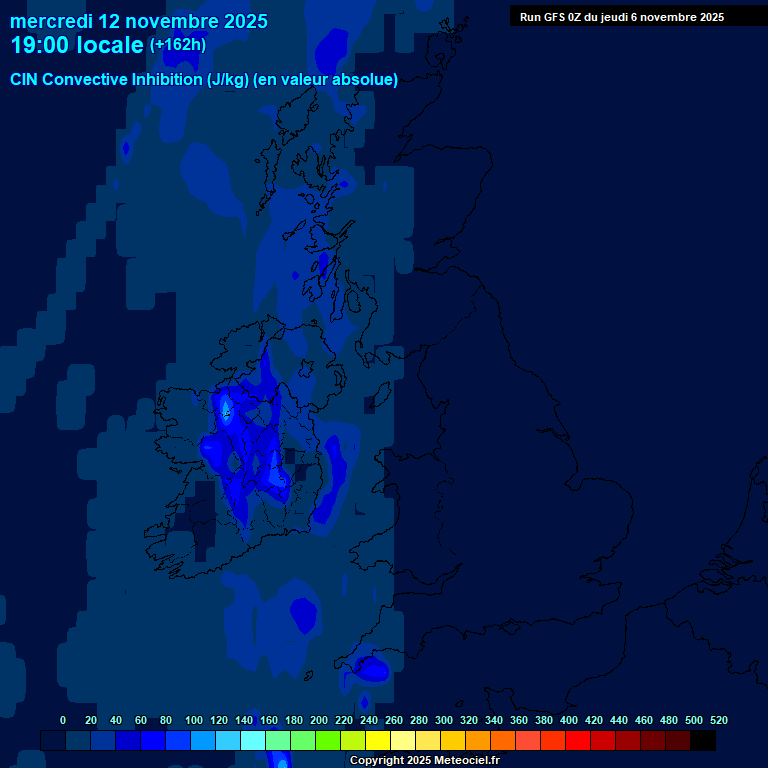Viewport: 768px width, 768px height.
Task: Click the bright green 200 legend swatch
Action: click(327, 741)
